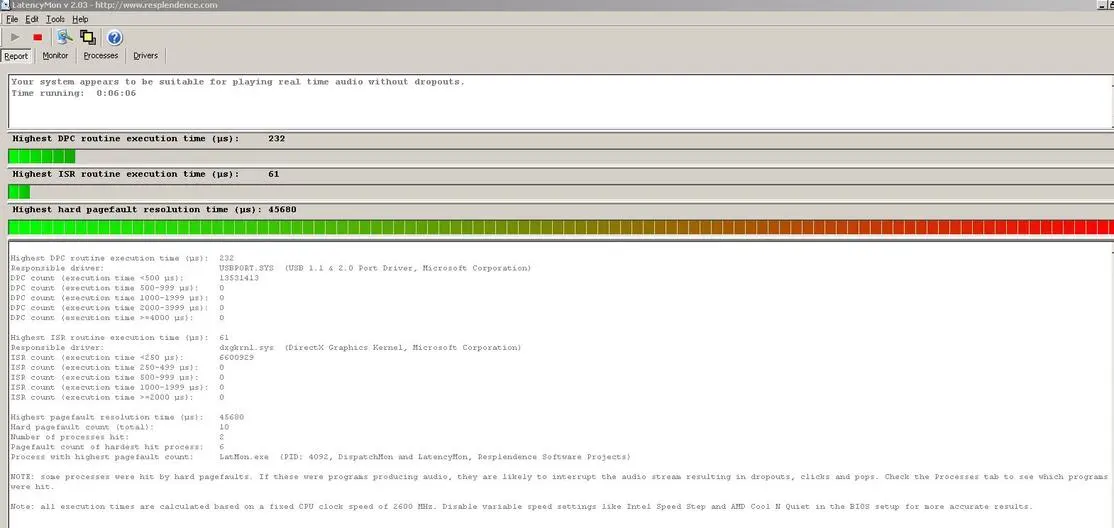Click the hard pagefault resolution time bar
This screenshot has width=1114, height=528.
tap(560, 227)
